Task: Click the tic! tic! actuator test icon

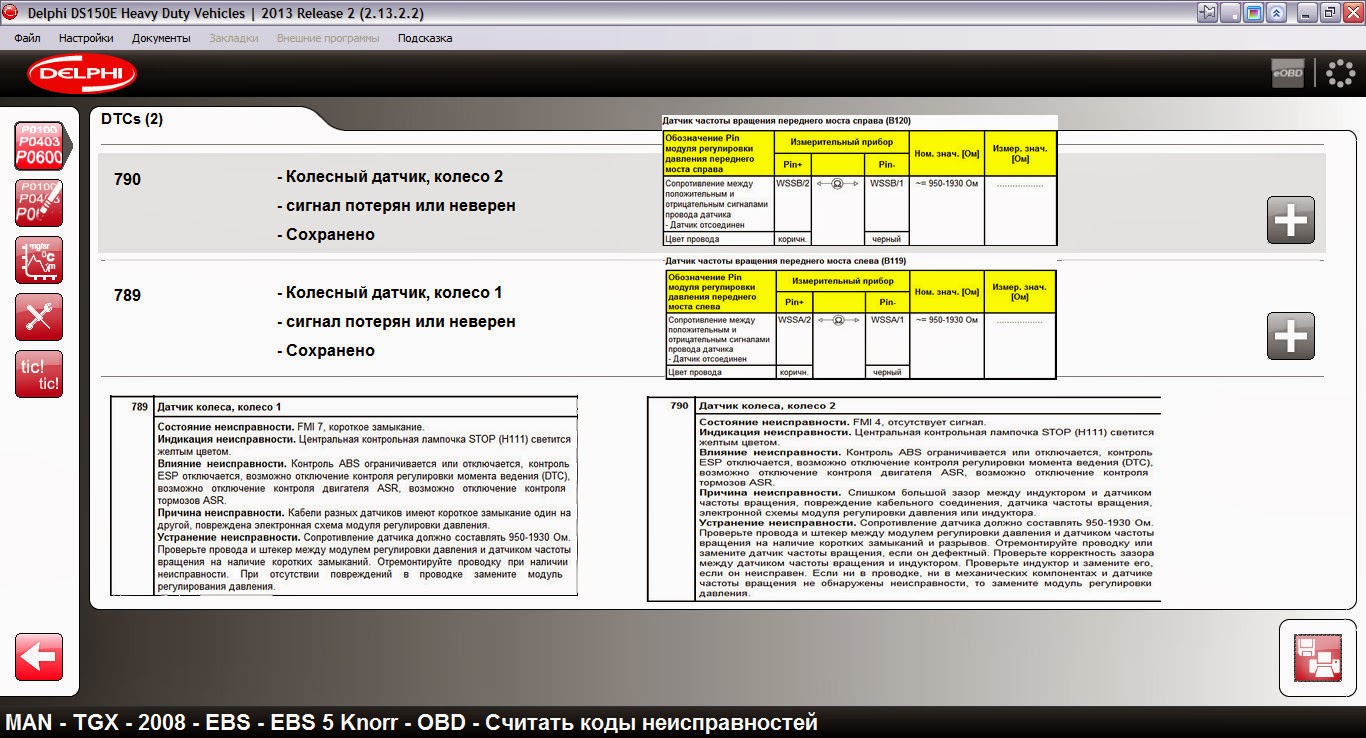Action: pyautogui.click(x=39, y=374)
